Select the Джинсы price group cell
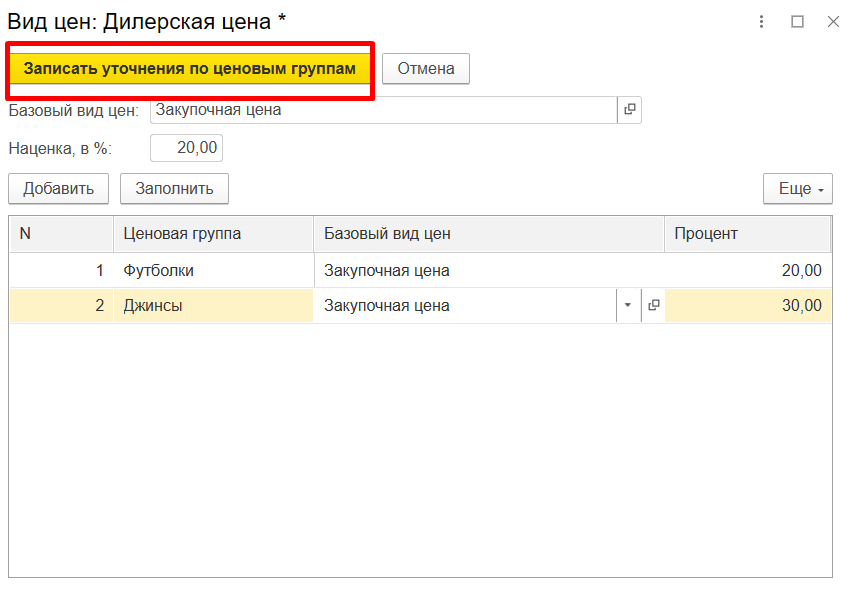The height and width of the screenshot is (592, 850). coord(213,306)
